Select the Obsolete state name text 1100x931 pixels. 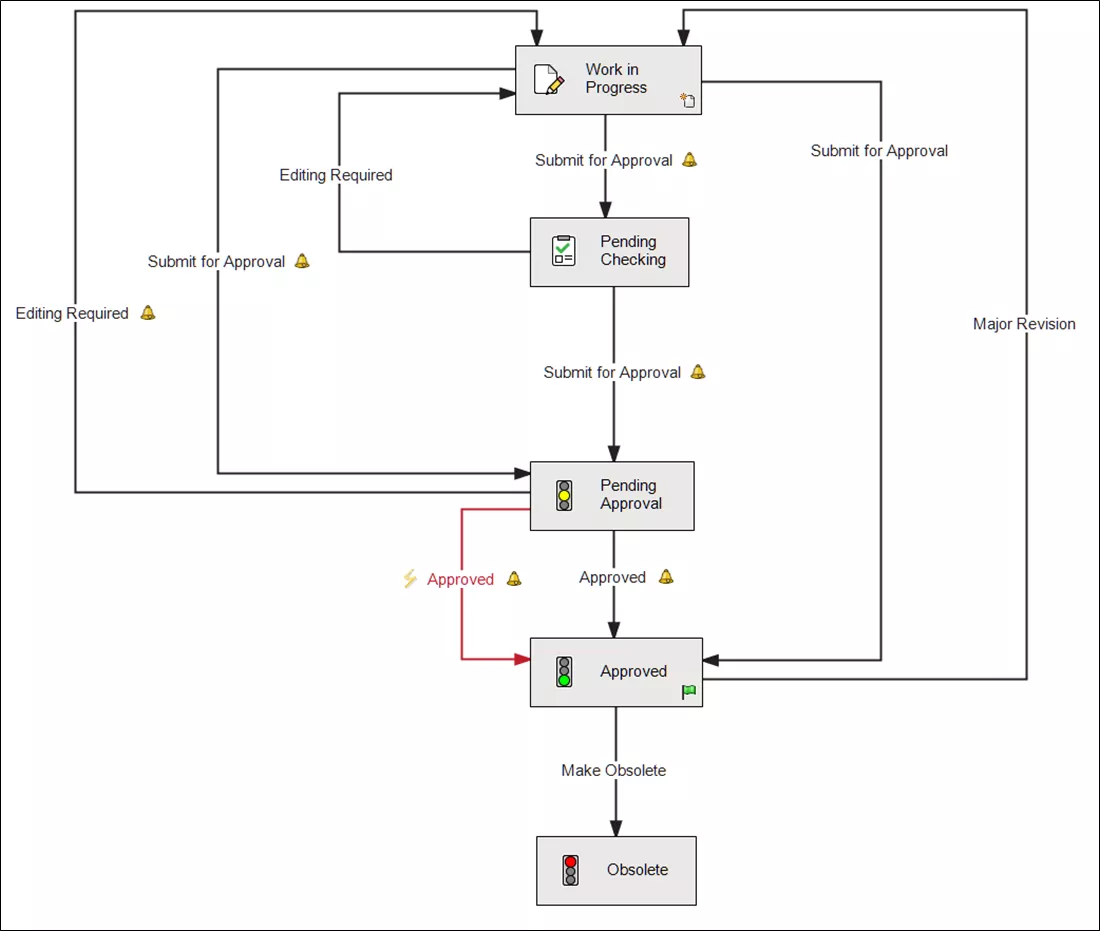(x=637, y=870)
